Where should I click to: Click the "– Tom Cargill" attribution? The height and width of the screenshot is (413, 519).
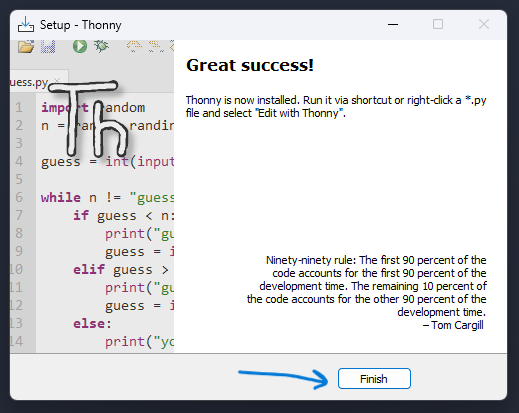(x=453, y=325)
